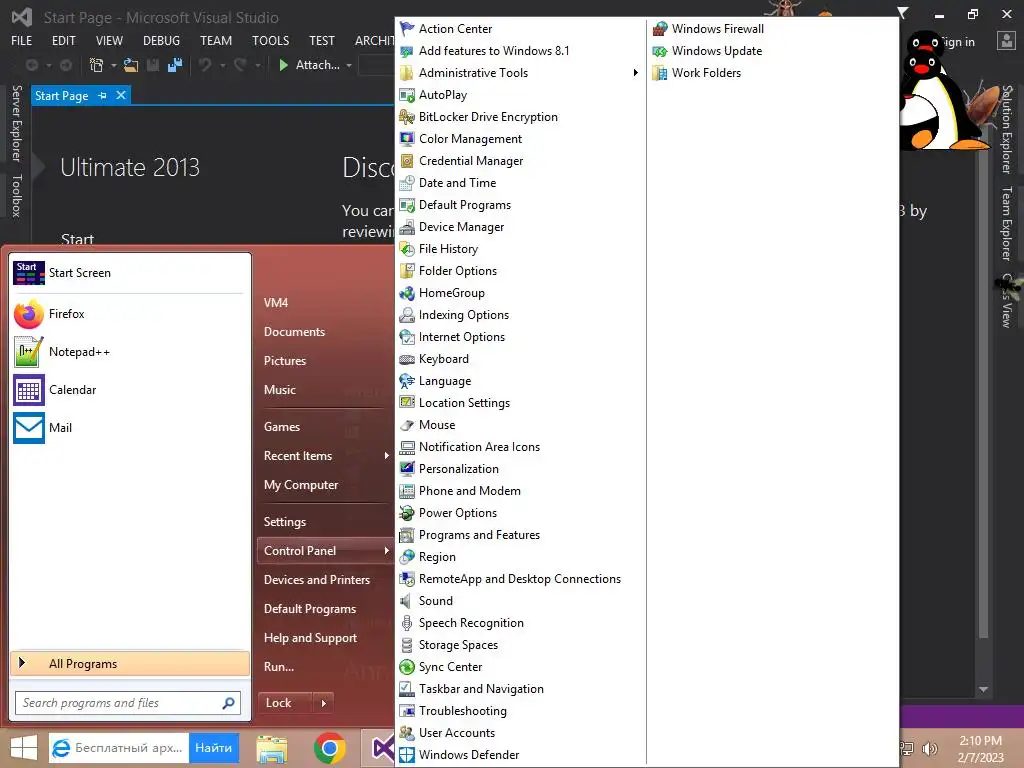The height and width of the screenshot is (768, 1024).
Task: Click the Color Management monitor icon
Action: pyautogui.click(x=407, y=138)
